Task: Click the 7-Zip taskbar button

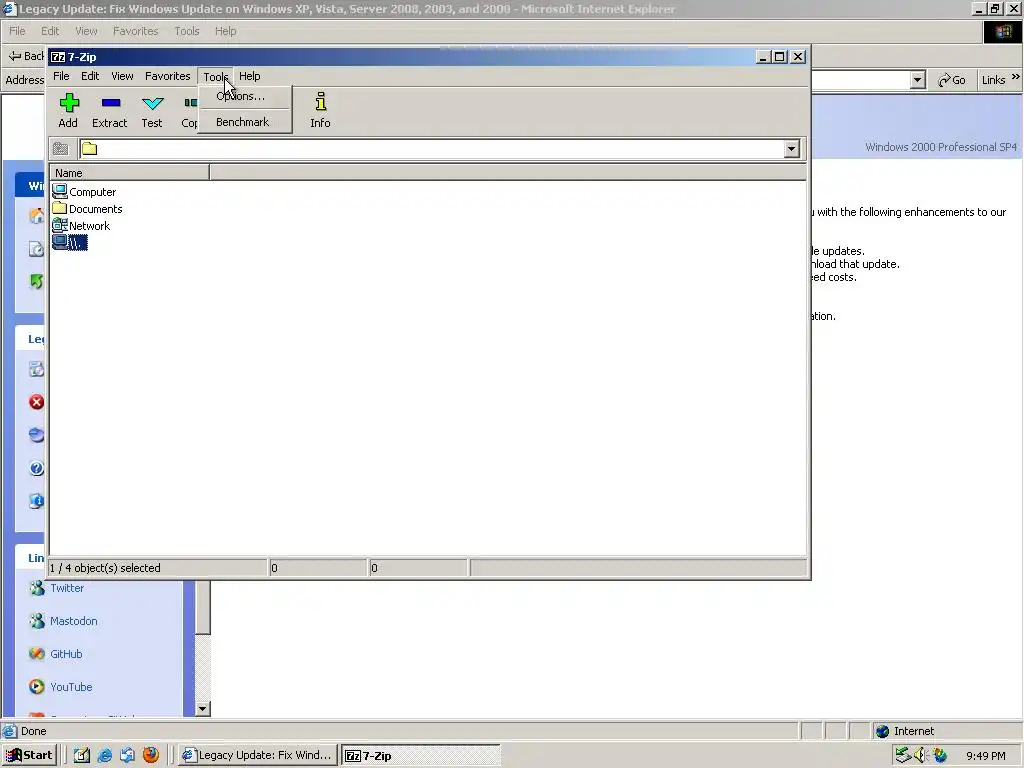Action: pos(421,755)
